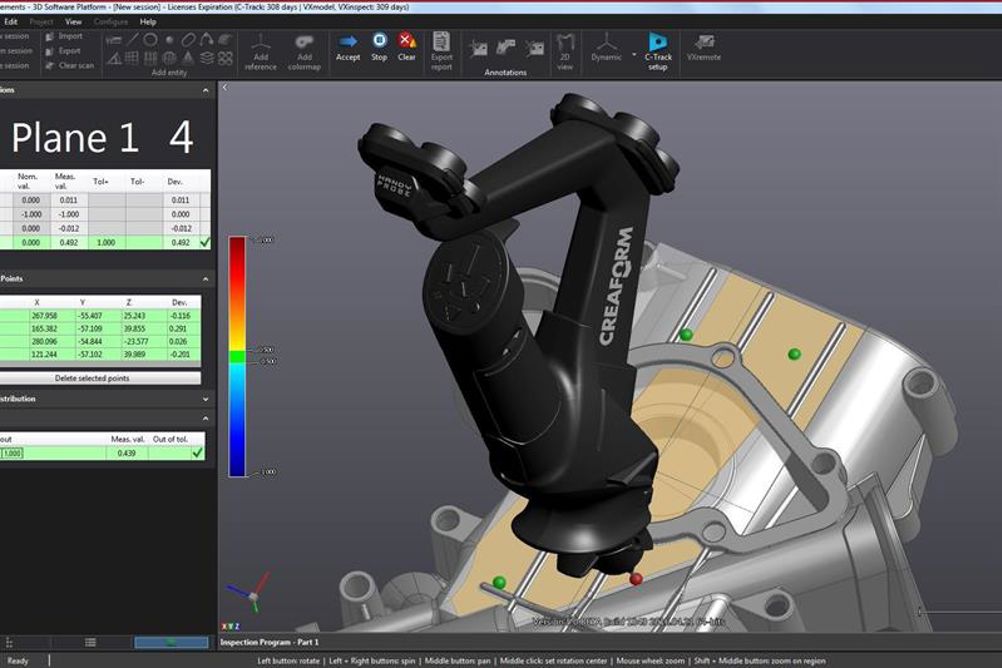This screenshot has height=668, width=1002.
Task: Collapse the Points panel
Action: coord(205,279)
